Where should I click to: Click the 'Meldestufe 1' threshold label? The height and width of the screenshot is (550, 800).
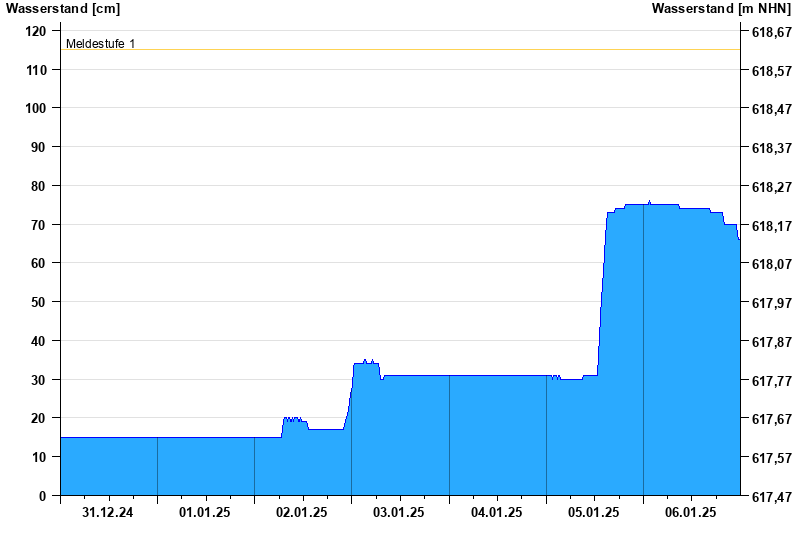100,44
